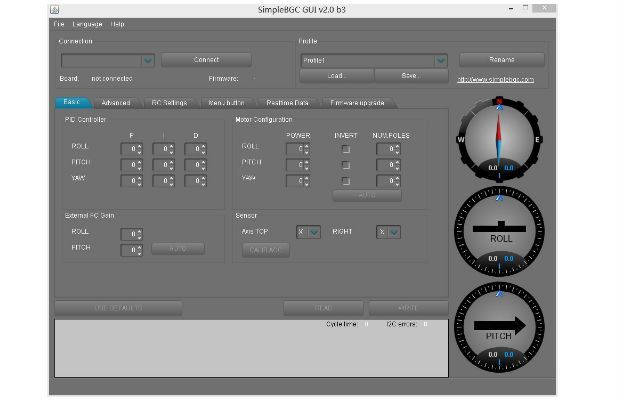Open the Connection port dropdown
This screenshot has width=620, height=400.
(x=108, y=60)
